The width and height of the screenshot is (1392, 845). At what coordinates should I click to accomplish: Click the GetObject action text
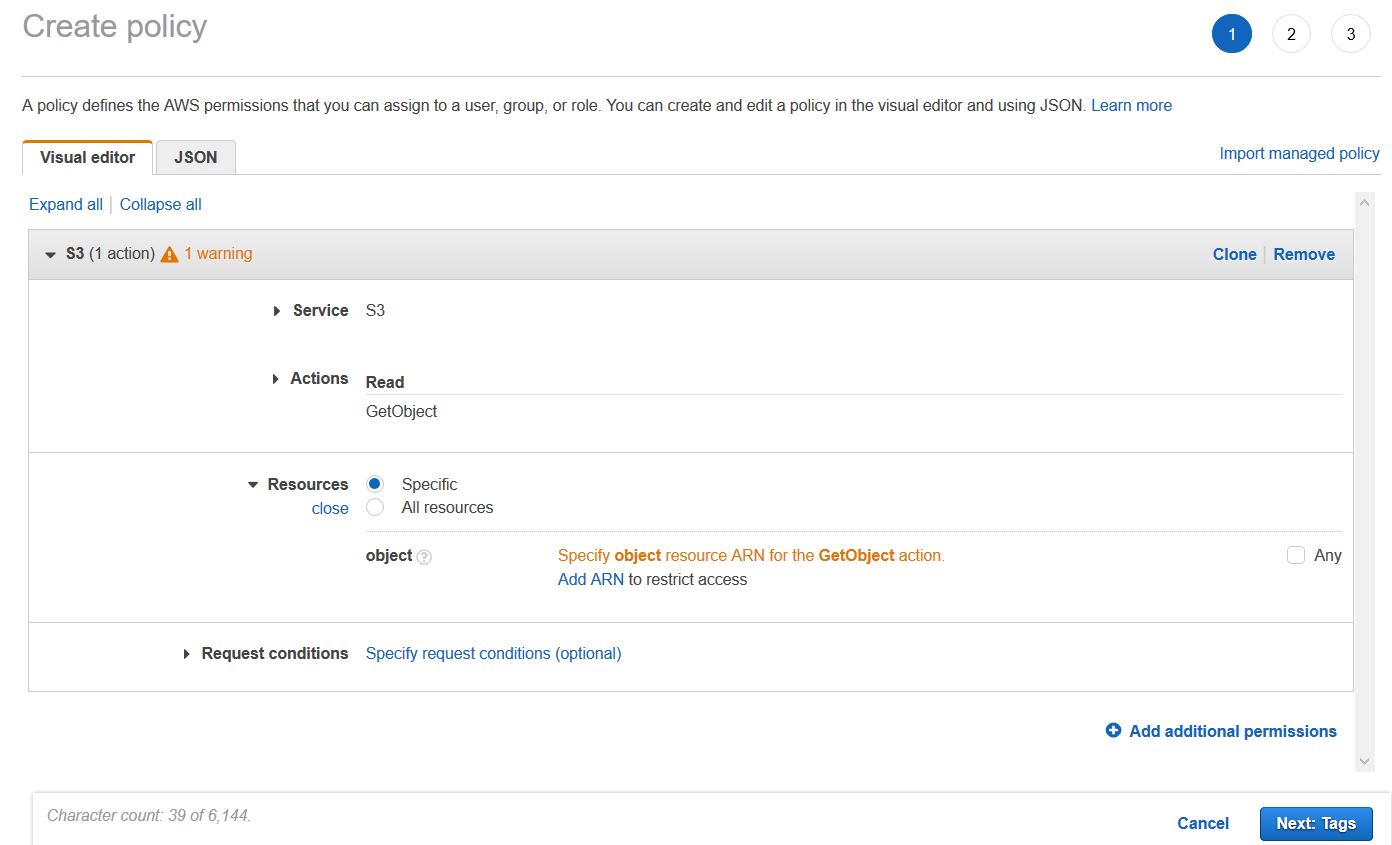pos(401,411)
